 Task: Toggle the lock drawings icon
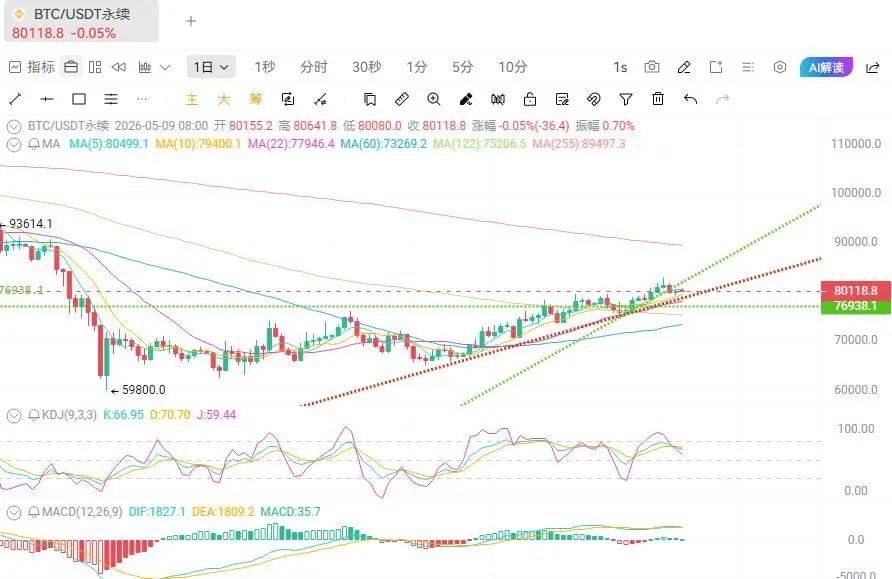[x=530, y=100]
